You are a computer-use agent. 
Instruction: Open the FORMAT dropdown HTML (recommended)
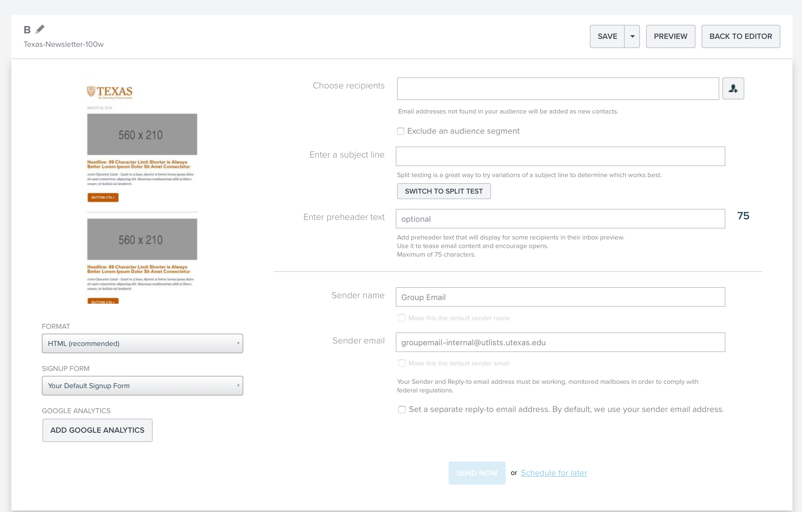[142, 343]
